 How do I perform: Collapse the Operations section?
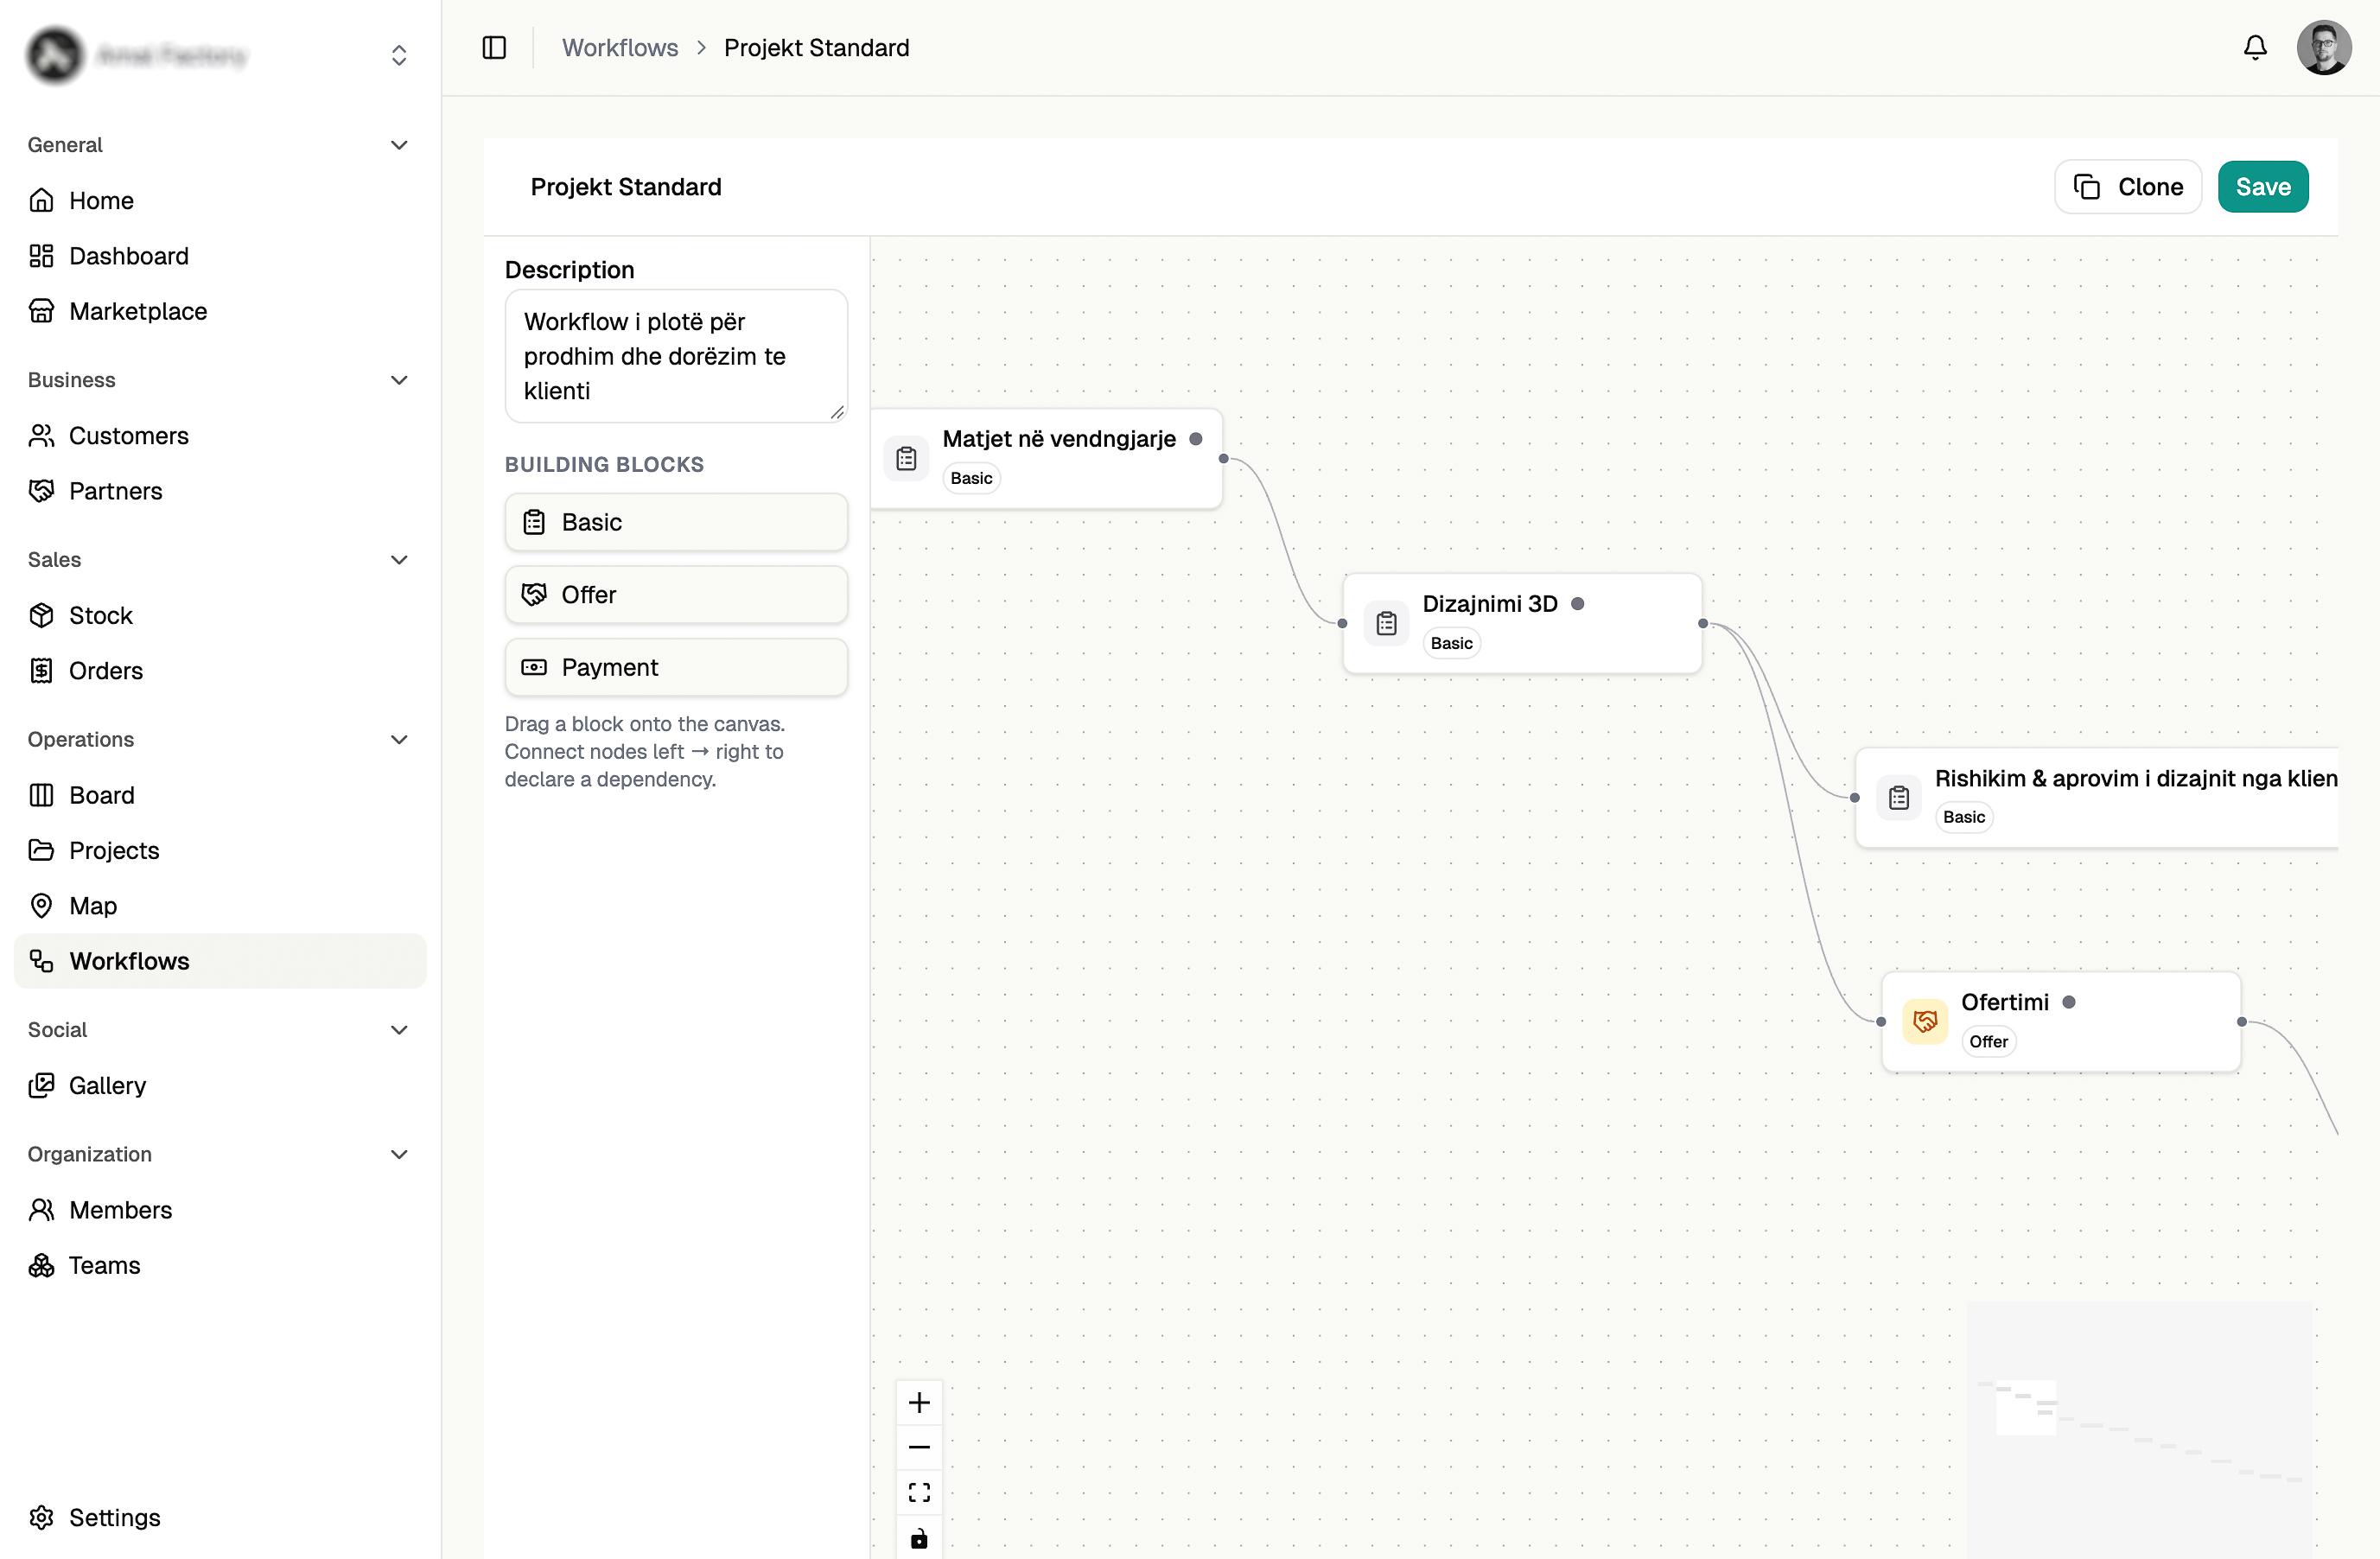[399, 739]
